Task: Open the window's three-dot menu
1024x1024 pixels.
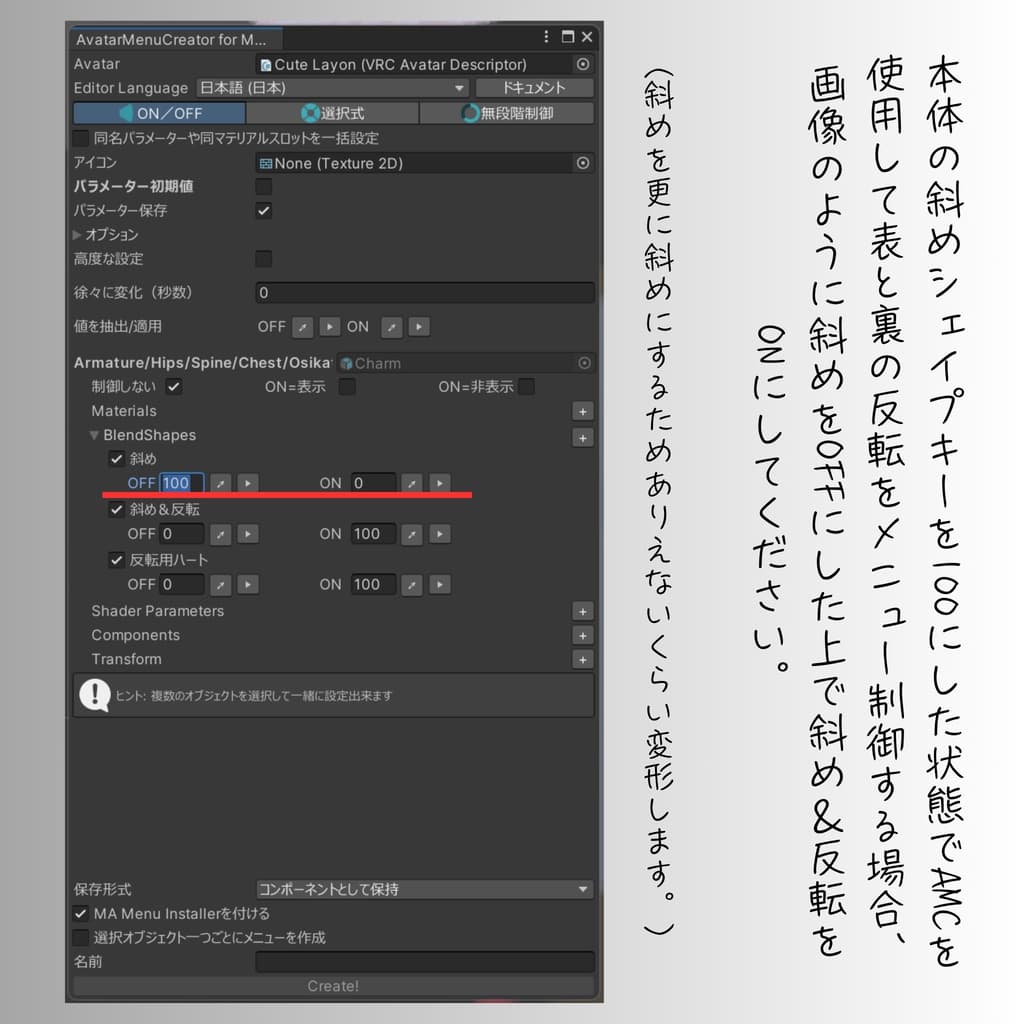Action: [x=545, y=37]
